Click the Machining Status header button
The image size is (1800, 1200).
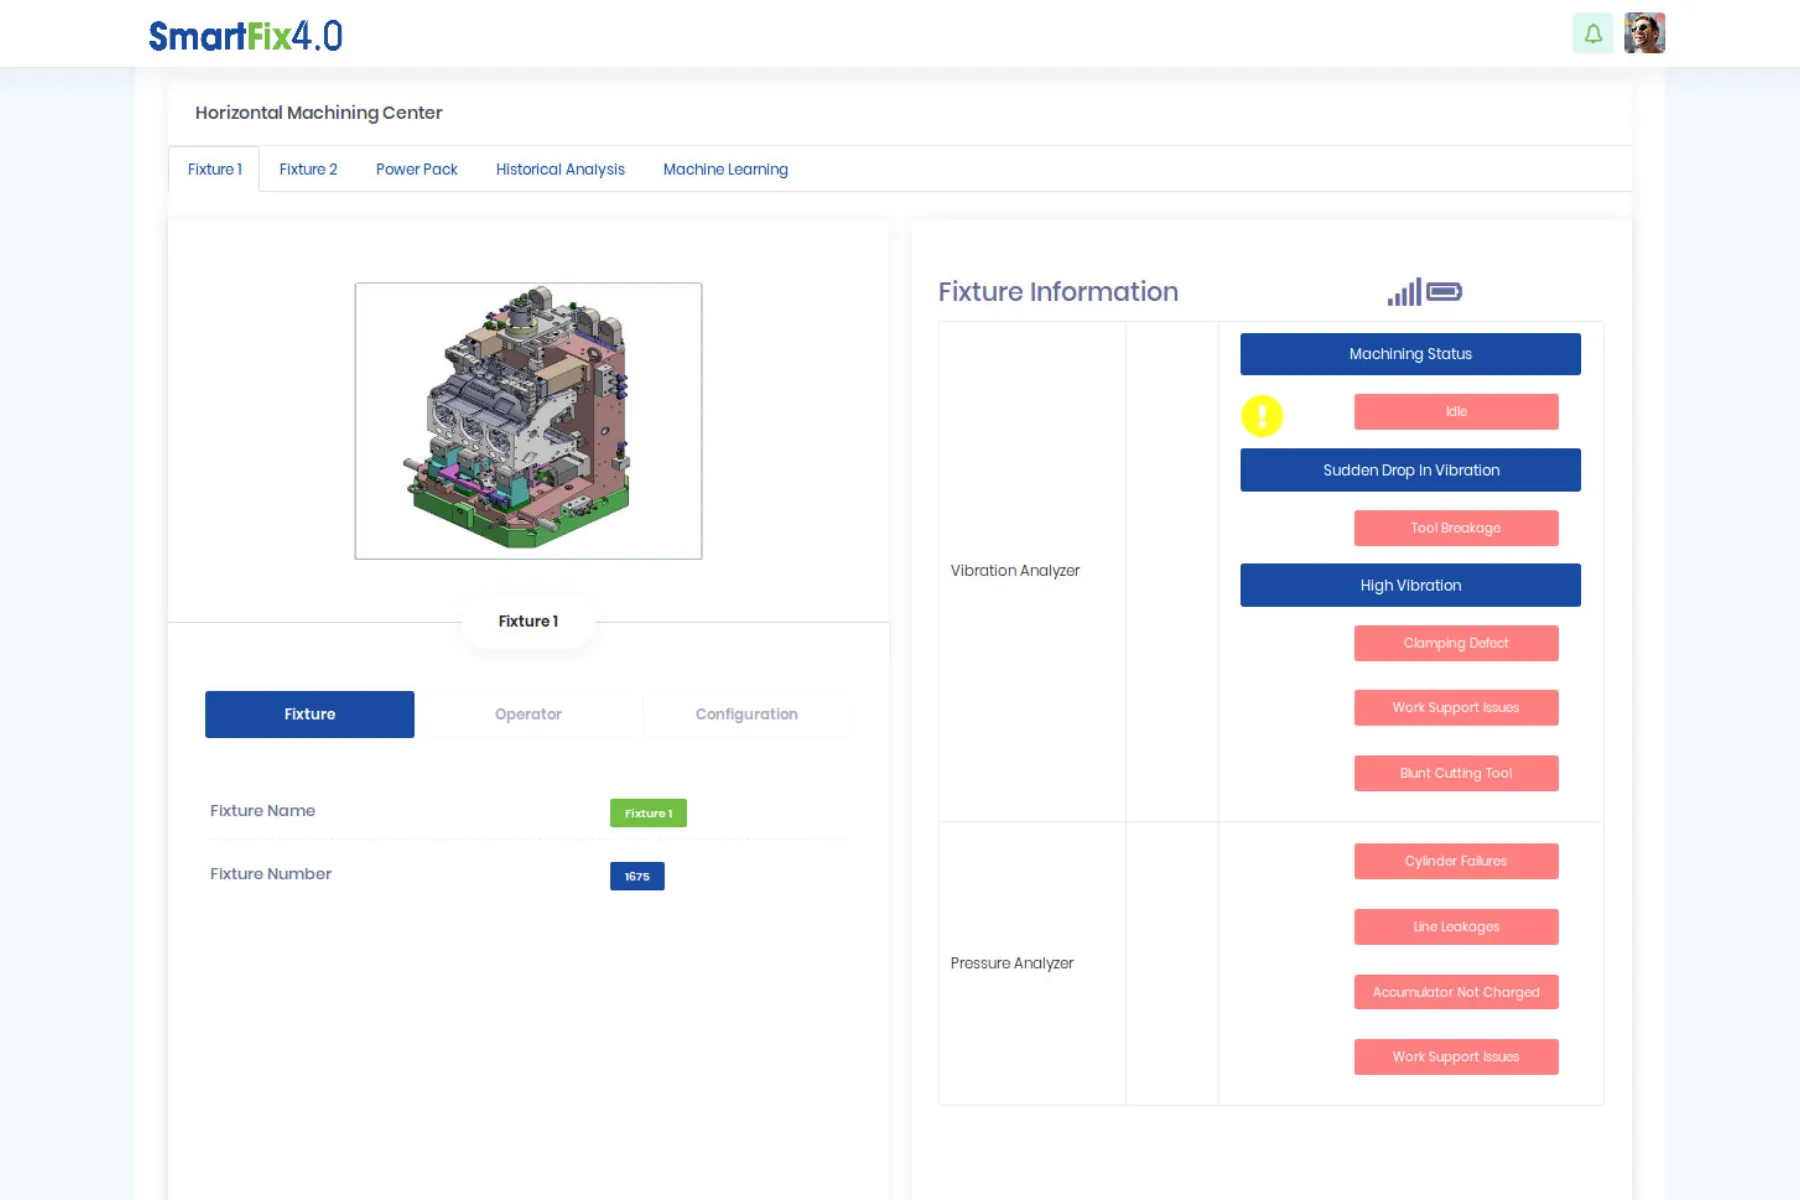[x=1410, y=354]
